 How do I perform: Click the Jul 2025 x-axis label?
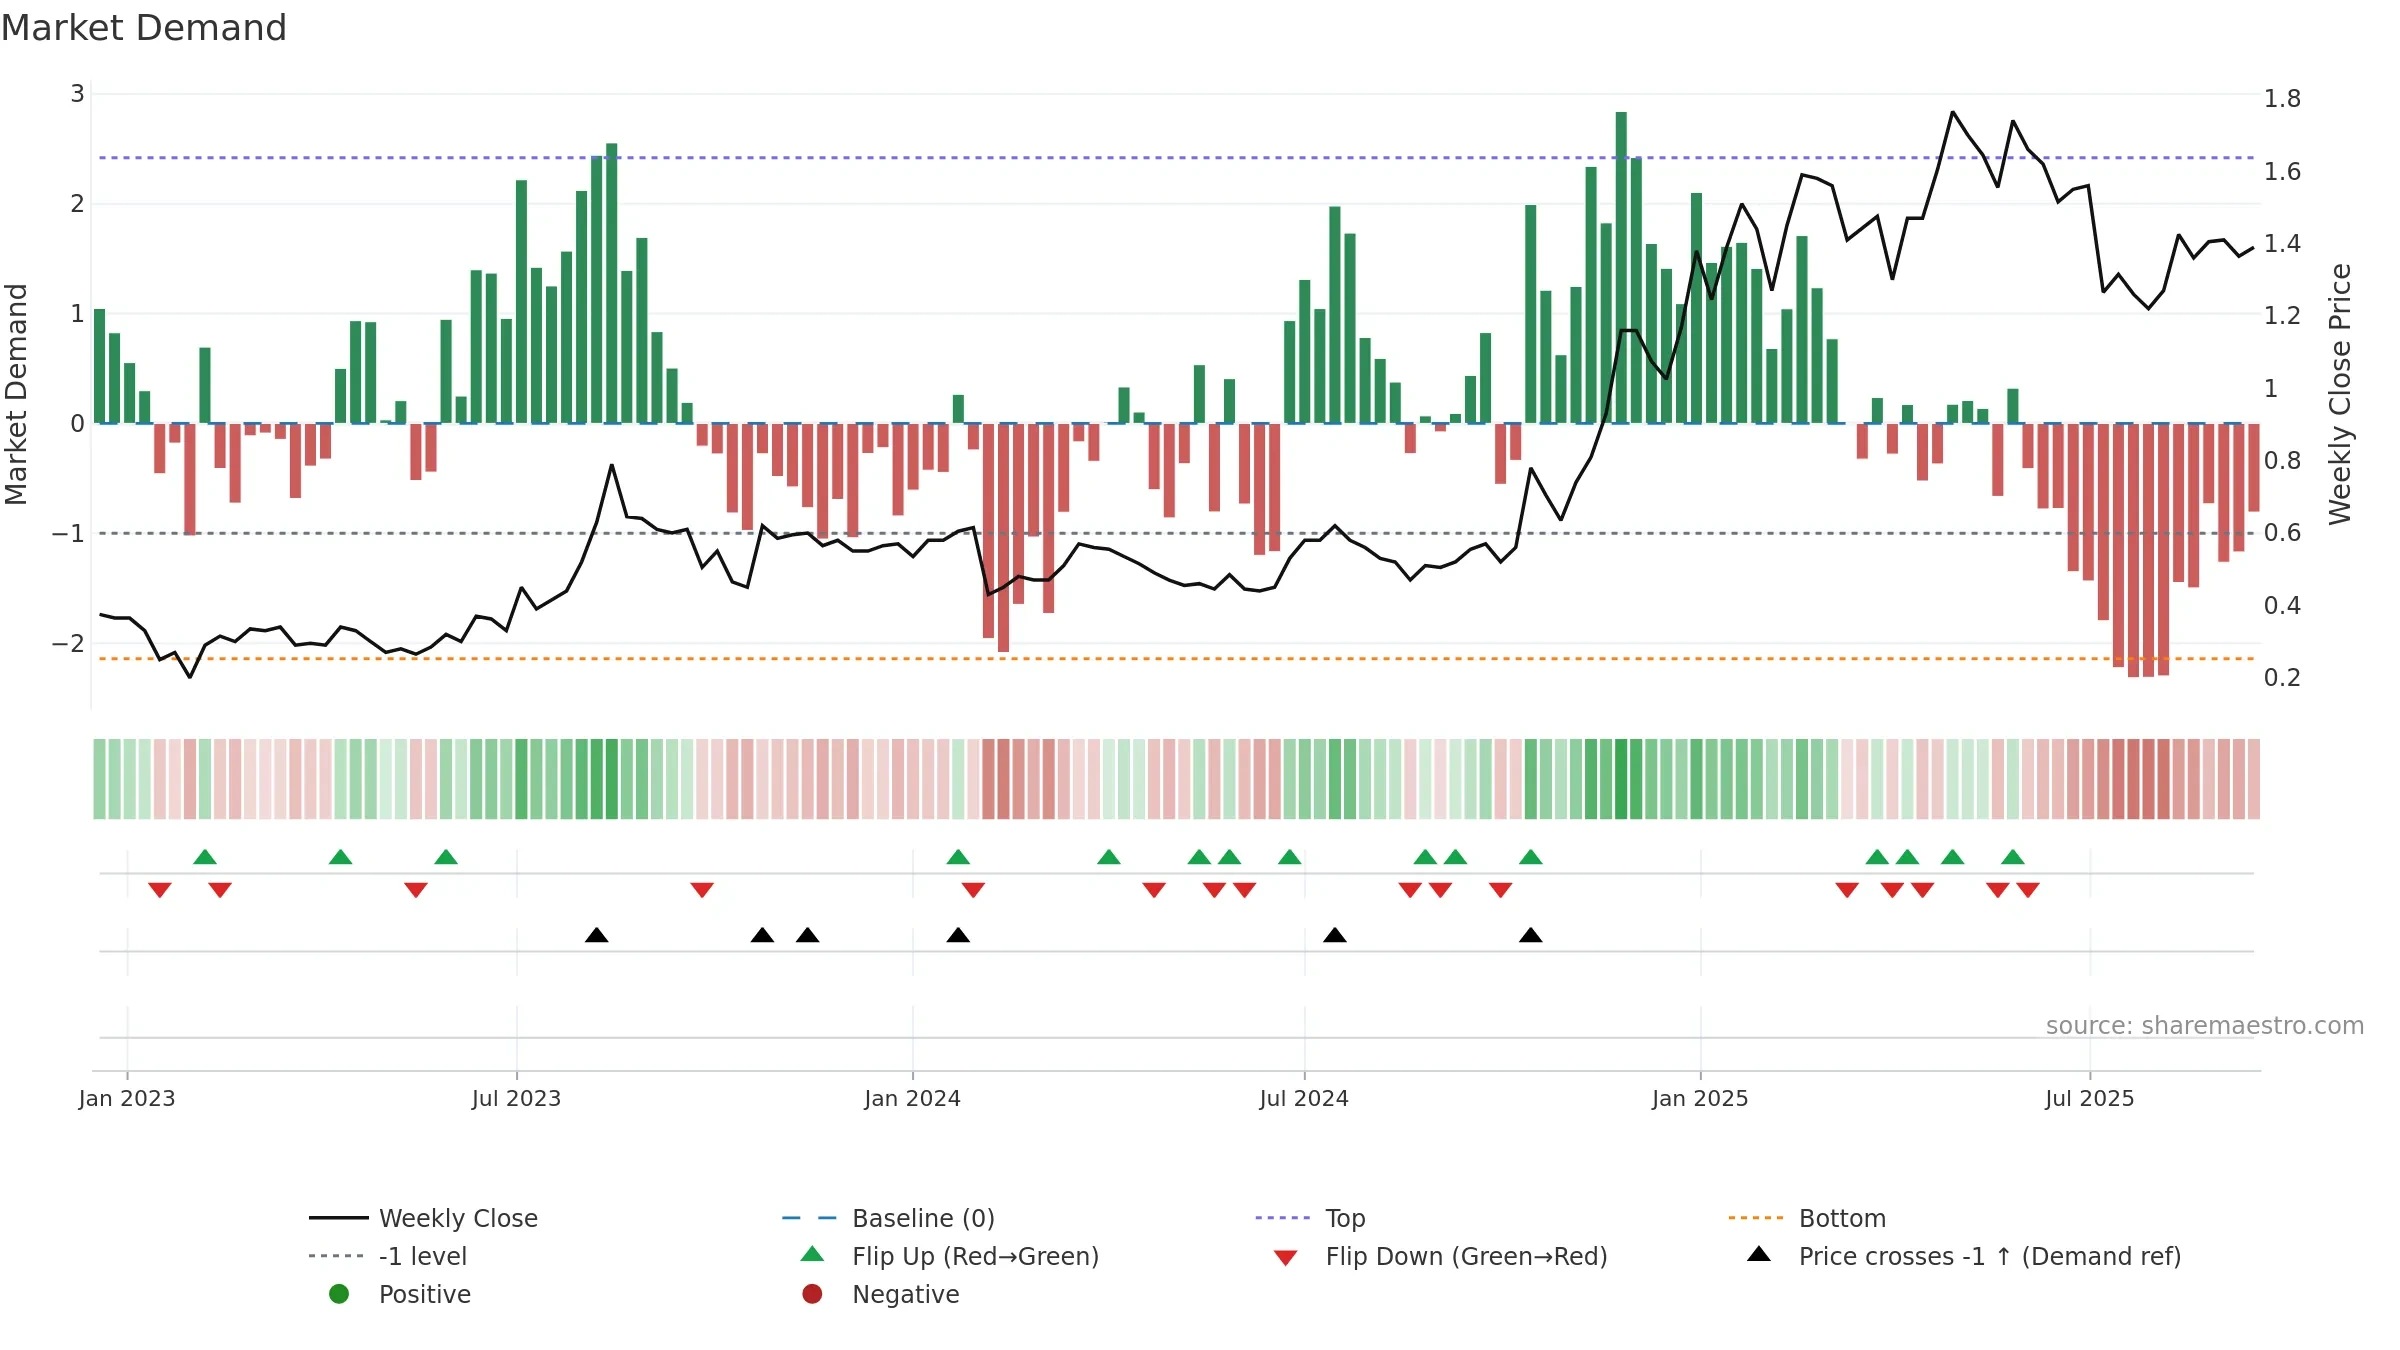[2090, 1098]
